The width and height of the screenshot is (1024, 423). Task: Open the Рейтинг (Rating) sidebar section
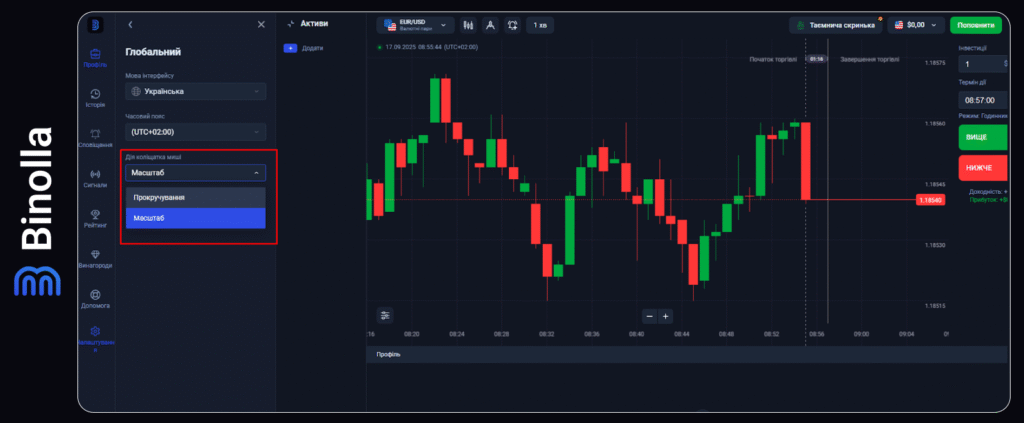[x=95, y=216]
